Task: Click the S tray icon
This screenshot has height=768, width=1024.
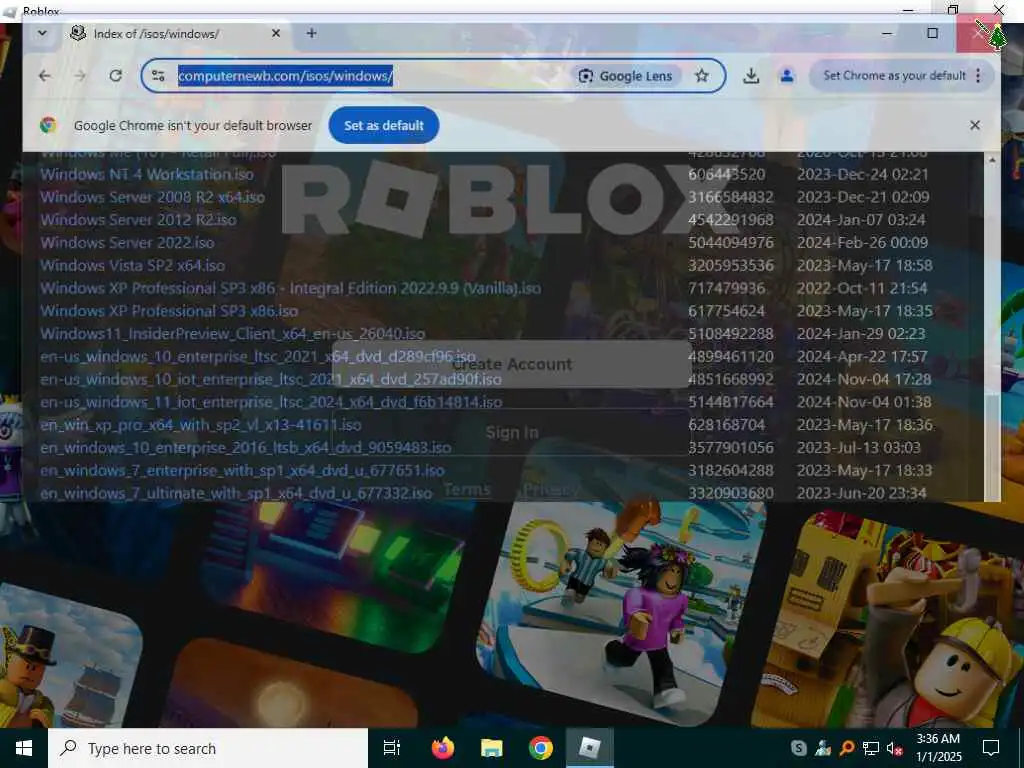Action: click(798, 748)
